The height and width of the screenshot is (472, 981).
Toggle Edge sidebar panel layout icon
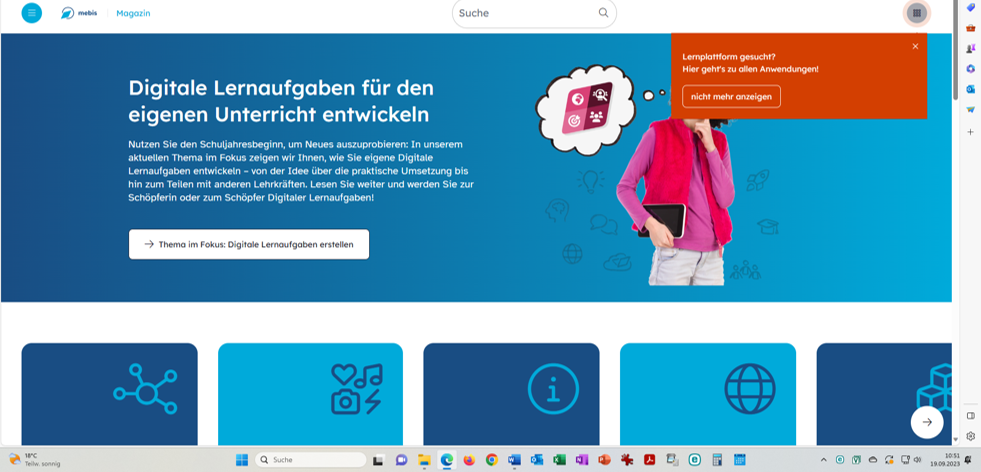coord(970,416)
